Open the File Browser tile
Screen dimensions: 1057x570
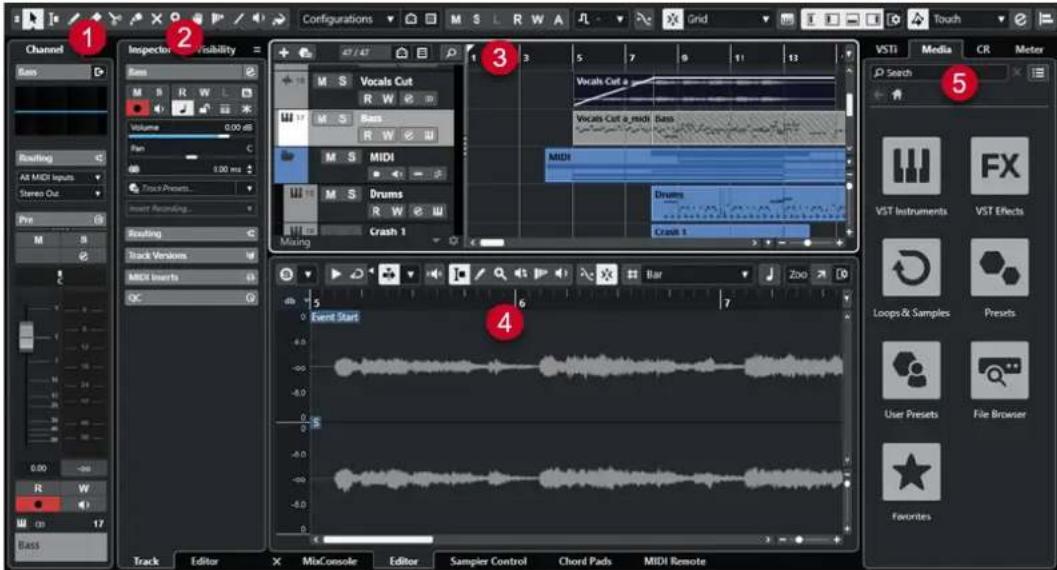pyautogui.click(x=999, y=370)
